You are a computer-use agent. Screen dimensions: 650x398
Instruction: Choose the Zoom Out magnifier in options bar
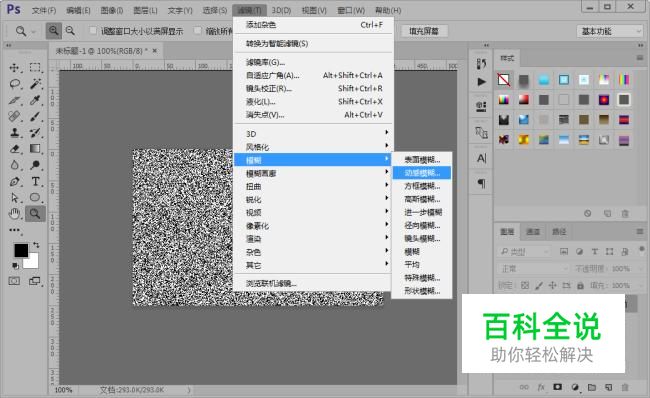(70, 31)
